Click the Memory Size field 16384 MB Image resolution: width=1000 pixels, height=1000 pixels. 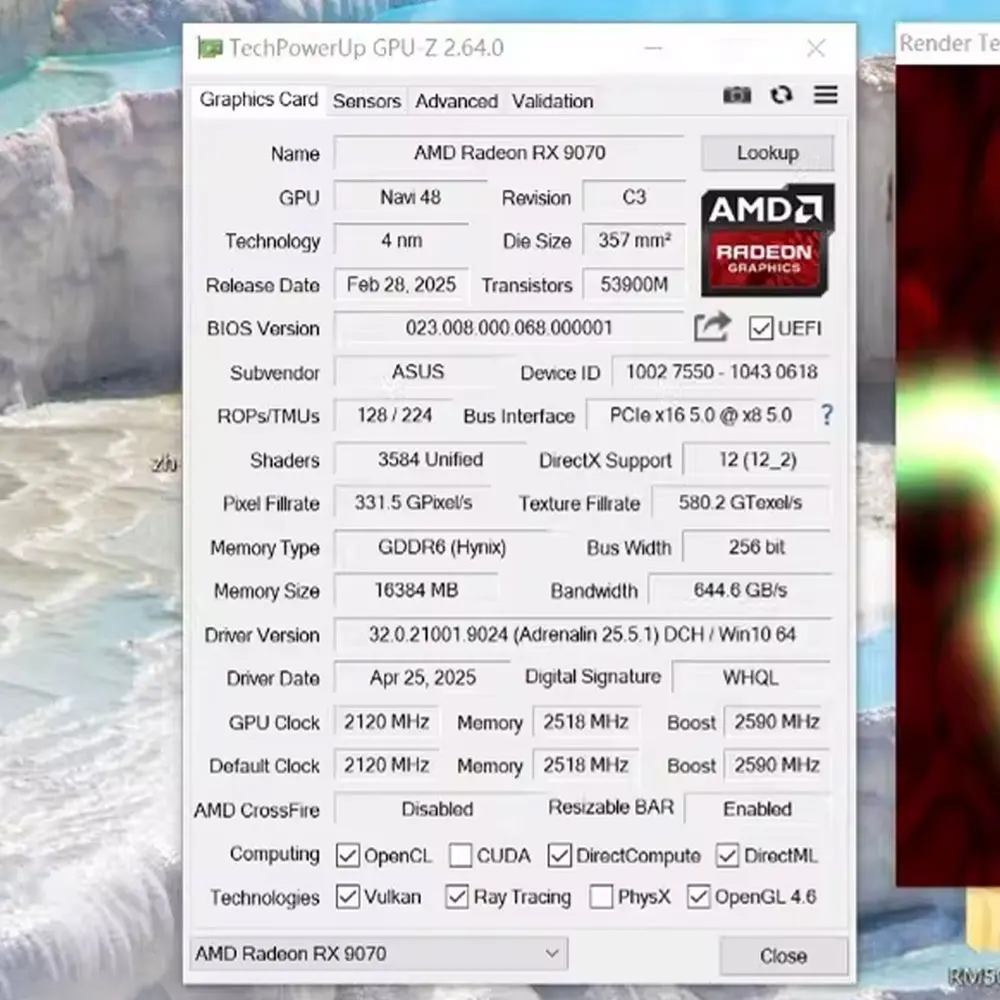[416, 590]
